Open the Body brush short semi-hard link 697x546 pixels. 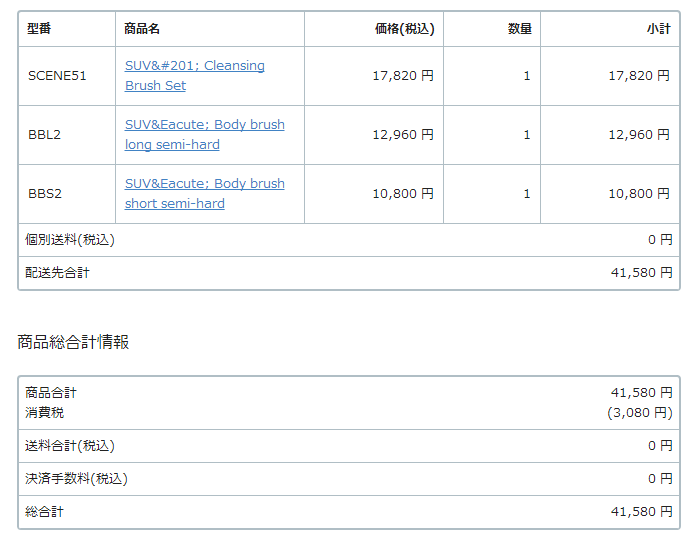point(204,184)
